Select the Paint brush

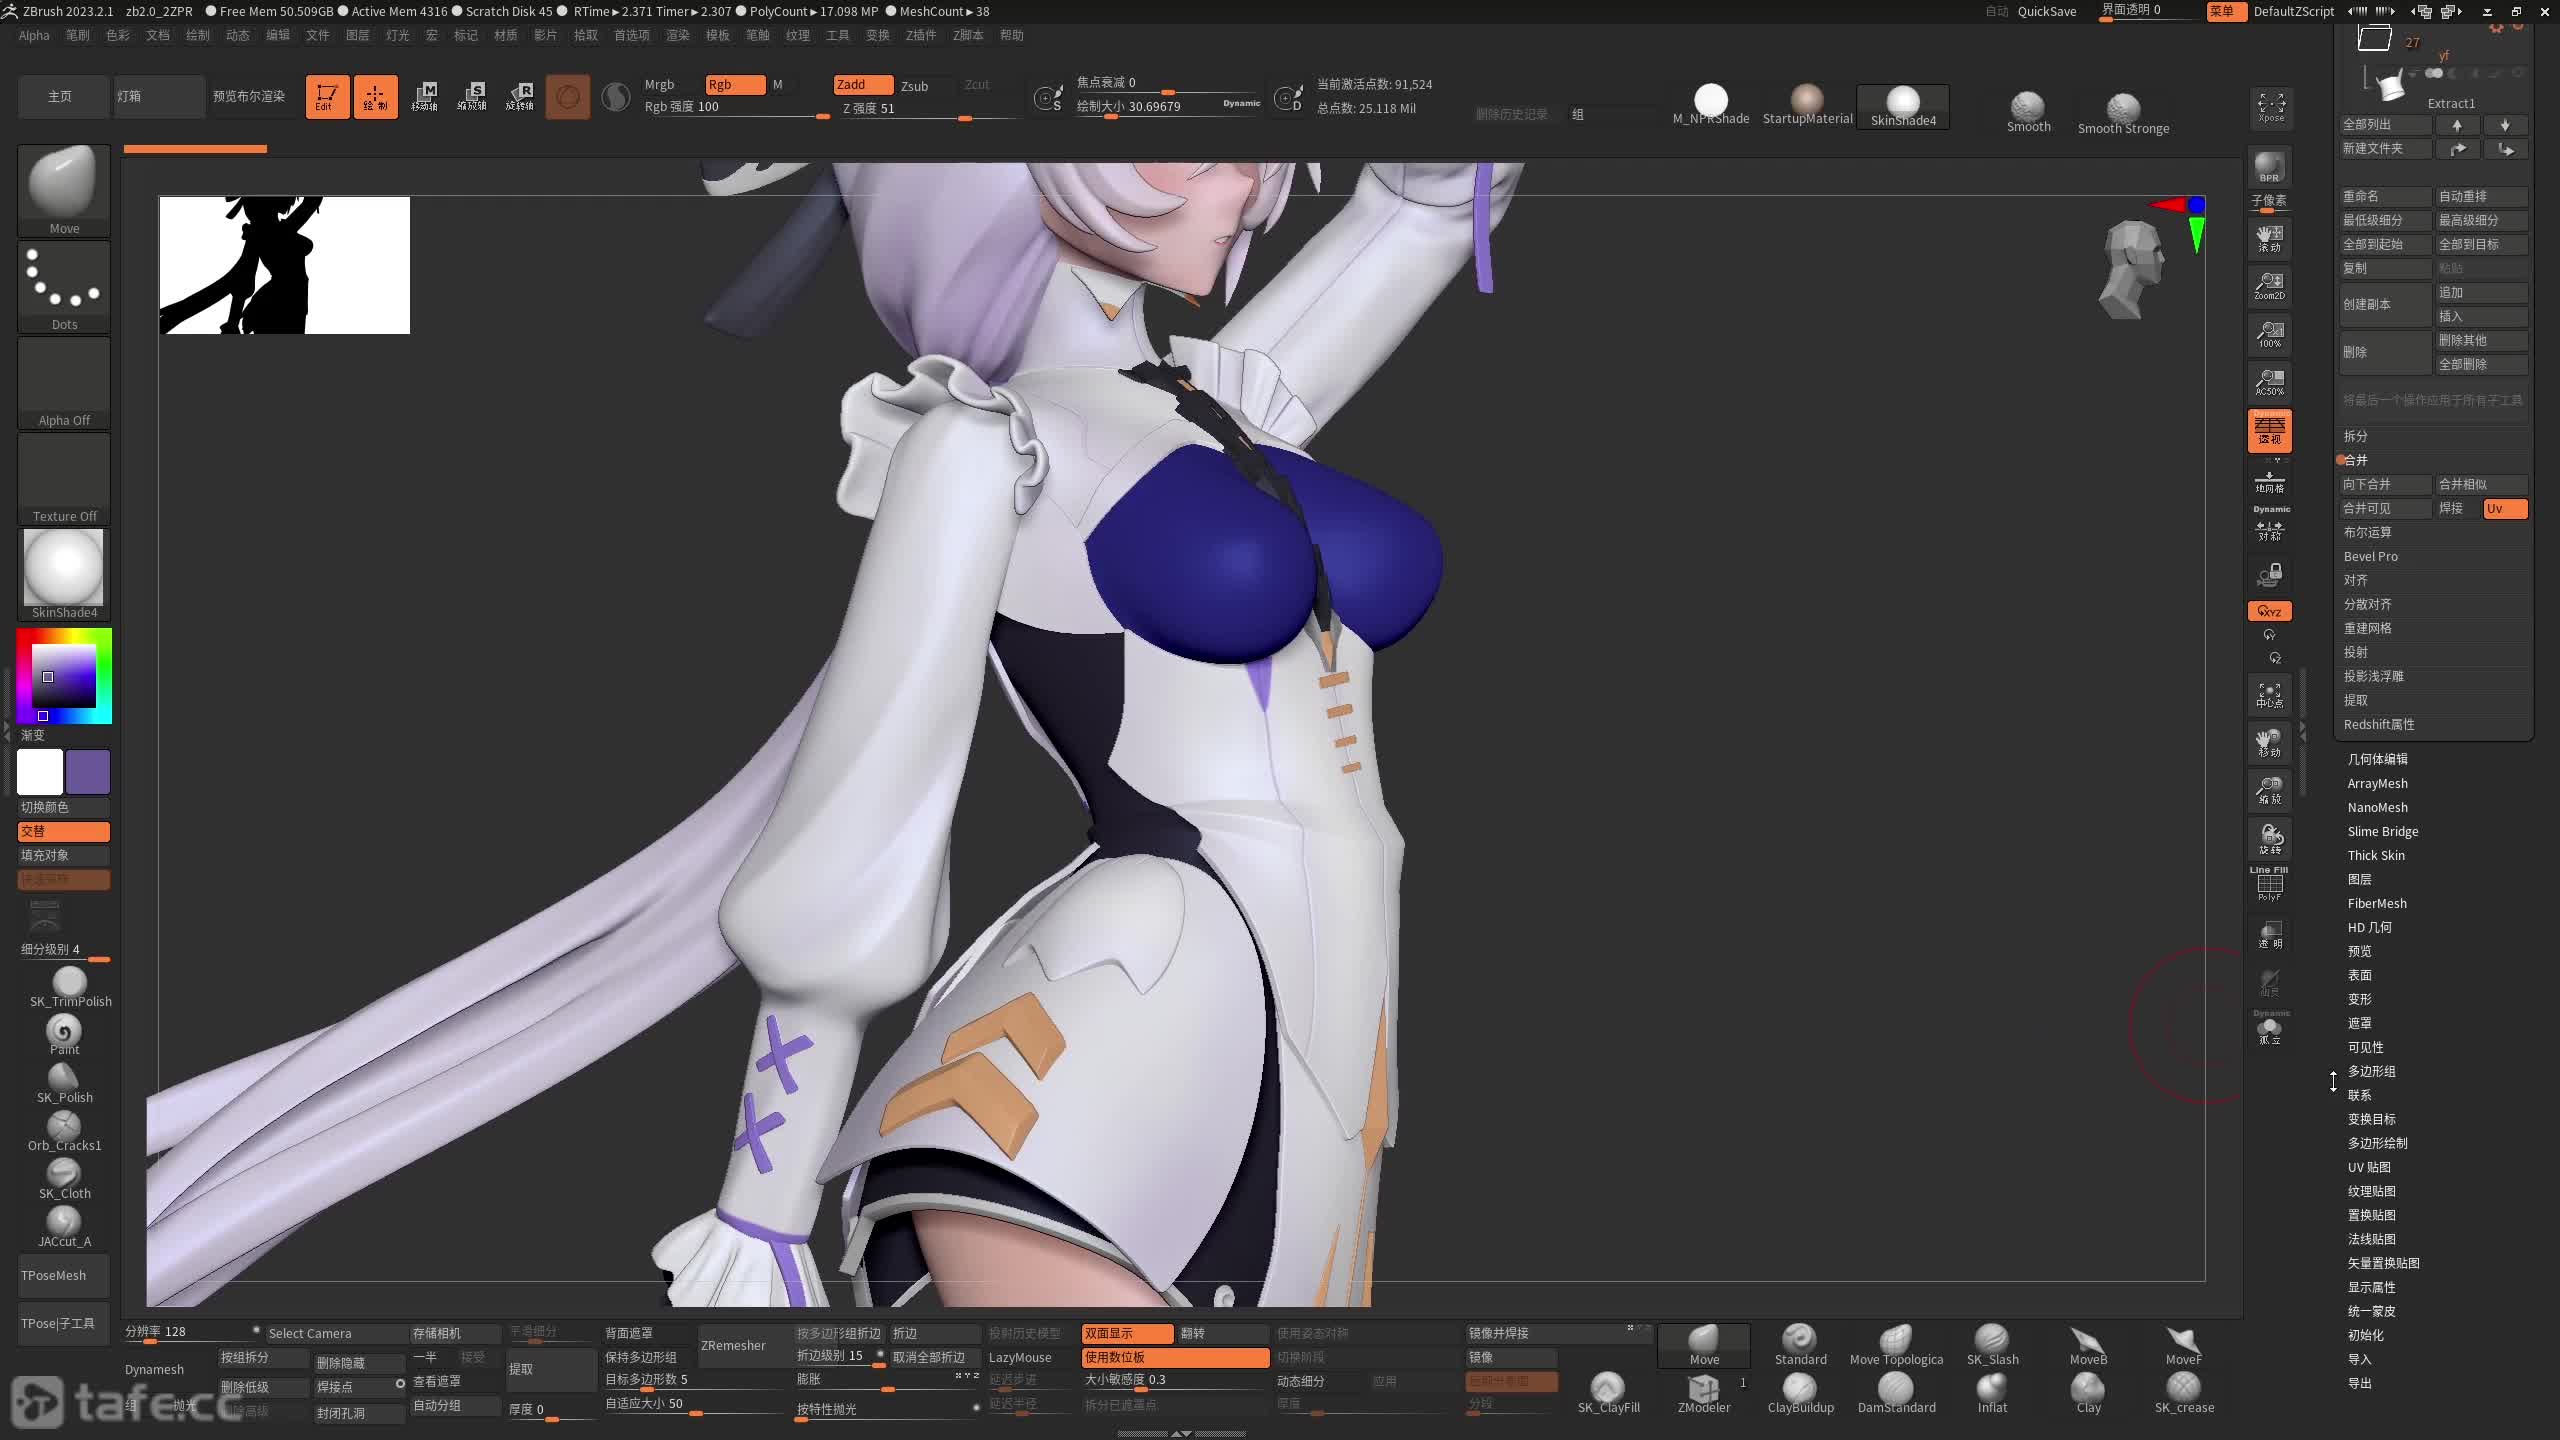pyautogui.click(x=64, y=1035)
